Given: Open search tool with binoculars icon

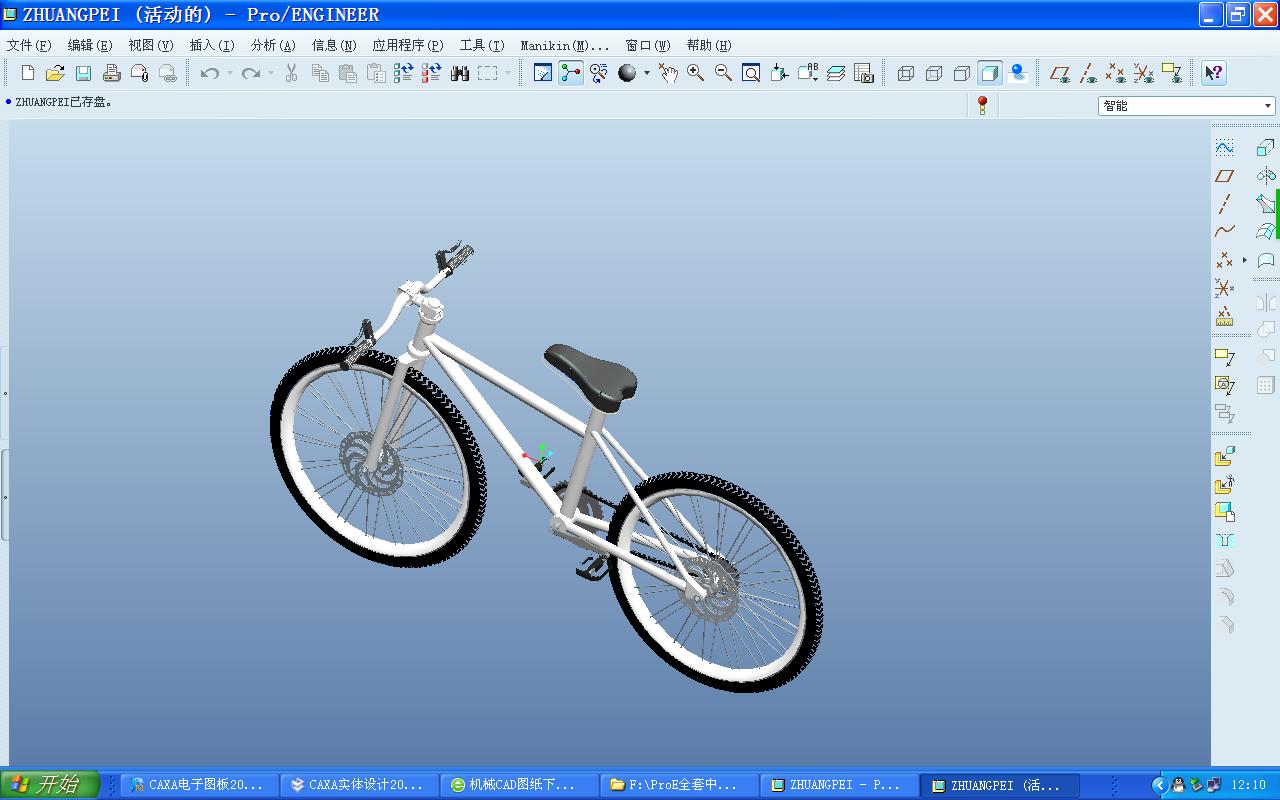Looking at the screenshot, I should (460, 73).
